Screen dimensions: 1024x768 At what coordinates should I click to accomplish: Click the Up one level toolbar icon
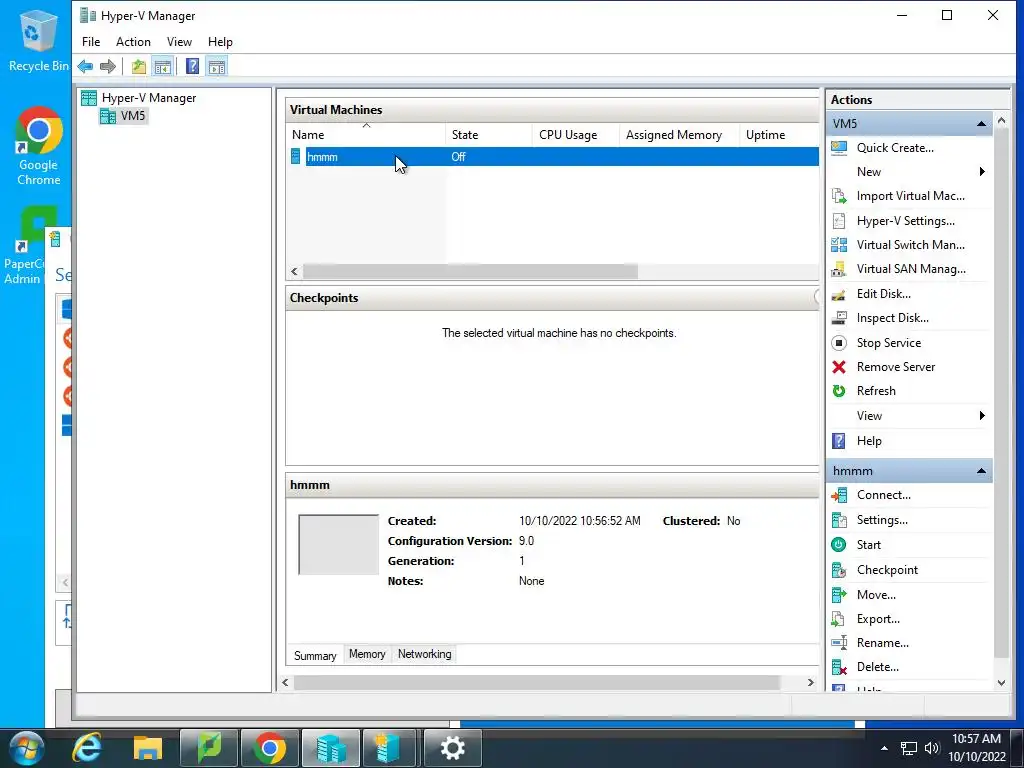point(138,66)
